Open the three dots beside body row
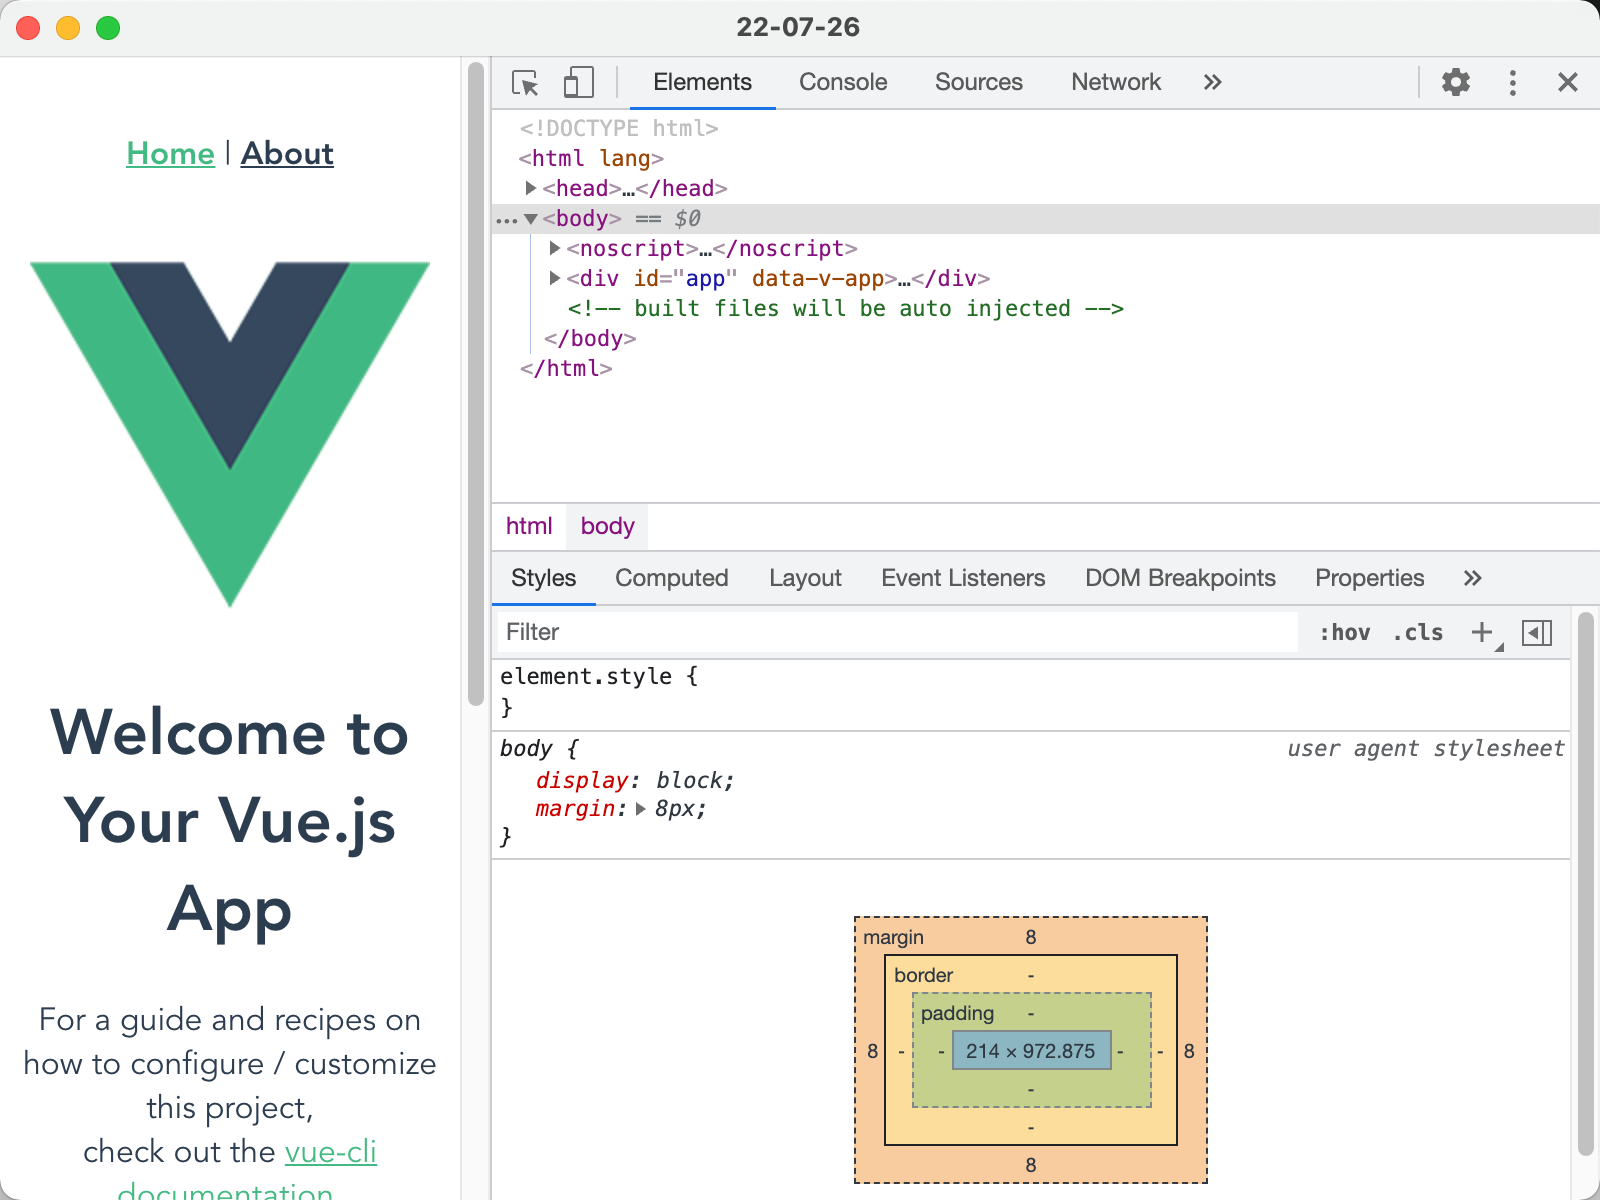 [507, 220]
